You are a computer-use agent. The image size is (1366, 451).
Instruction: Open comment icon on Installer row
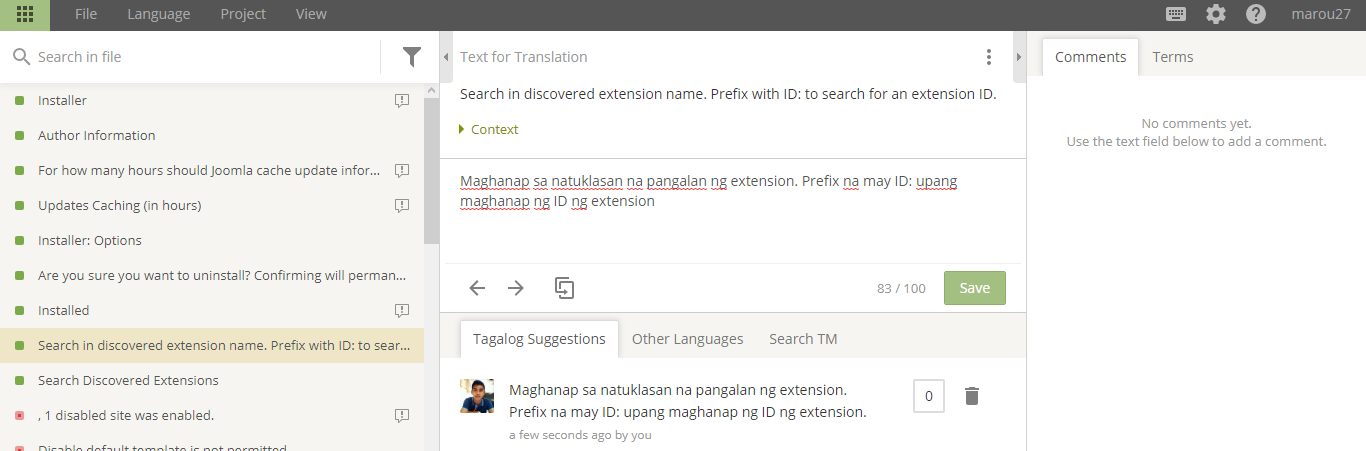402,100
